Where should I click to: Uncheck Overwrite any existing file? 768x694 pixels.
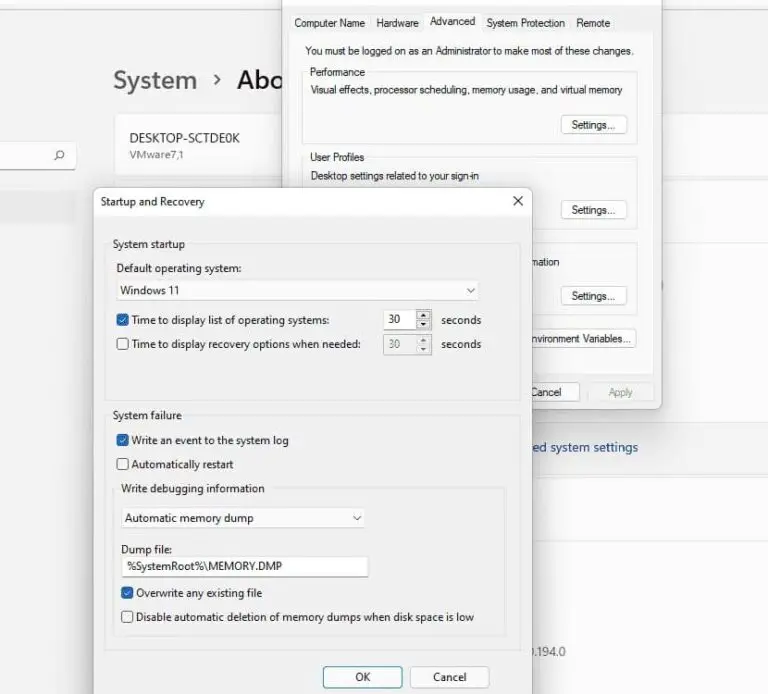tap(127, 593)
